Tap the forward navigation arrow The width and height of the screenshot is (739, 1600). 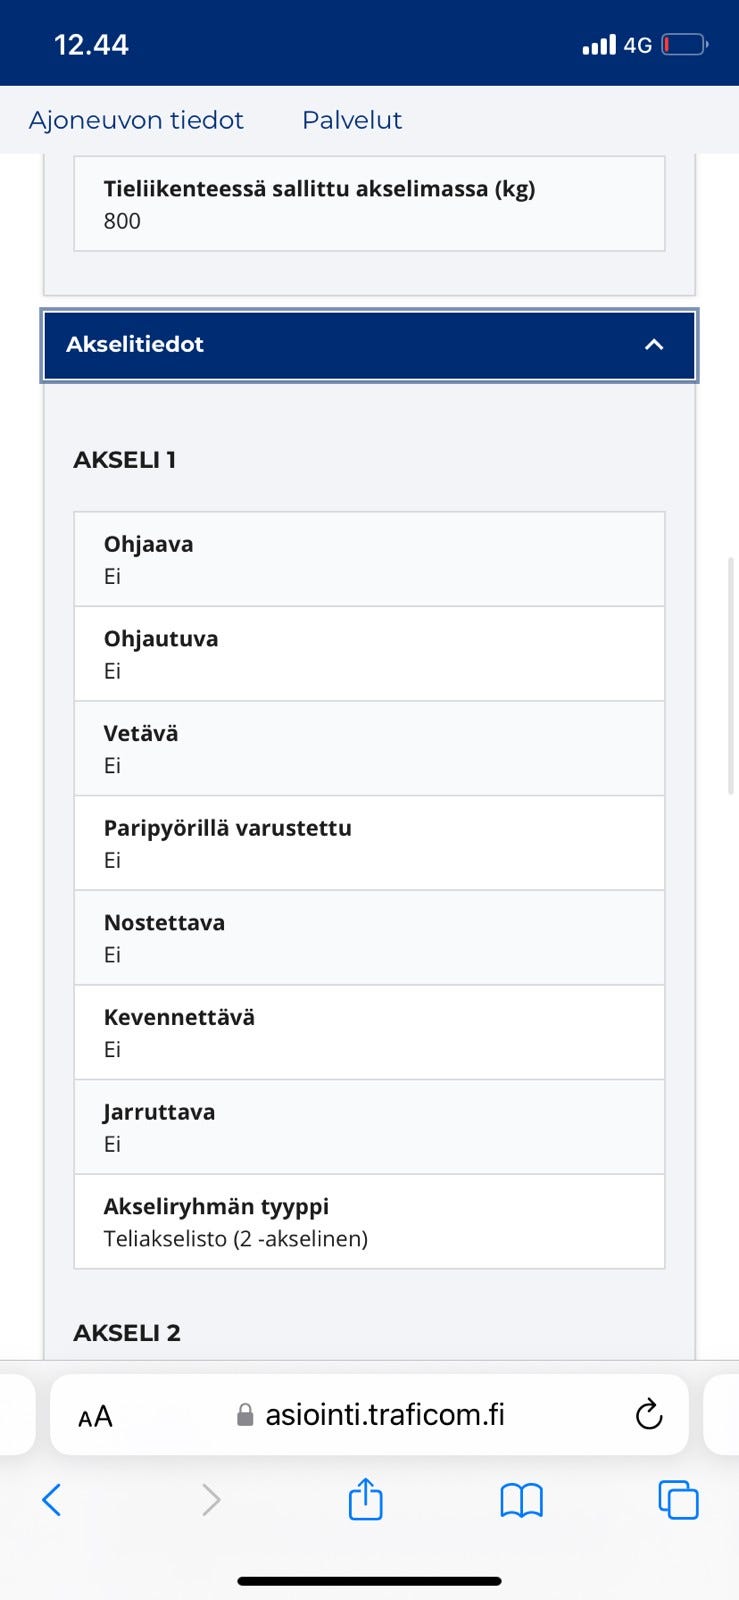(210, 1500)
